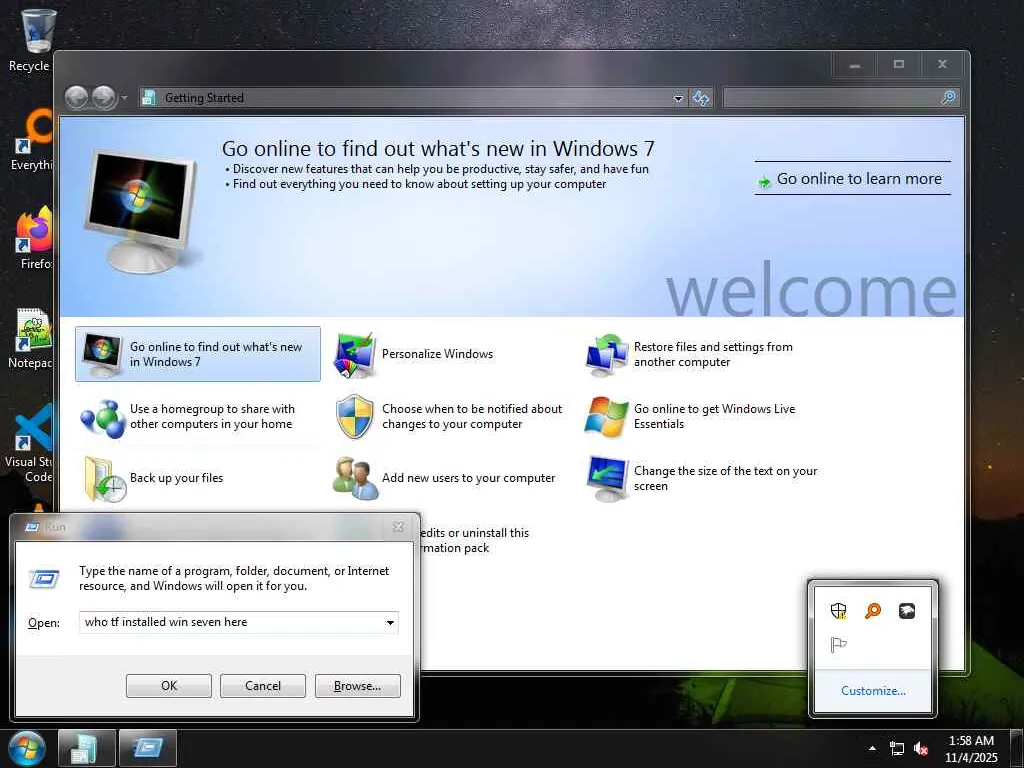Image resolution: width=1024 pixels, height=768 pixels.
Task: Click the muted volume icon in system tray
Action: pyautogui.click(x=921, y=748)
